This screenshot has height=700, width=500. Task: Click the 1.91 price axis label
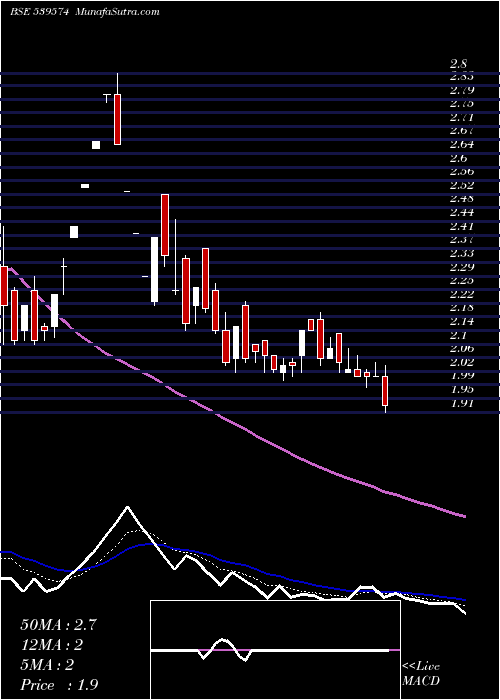pyautogui.click(x=462, y=403)
